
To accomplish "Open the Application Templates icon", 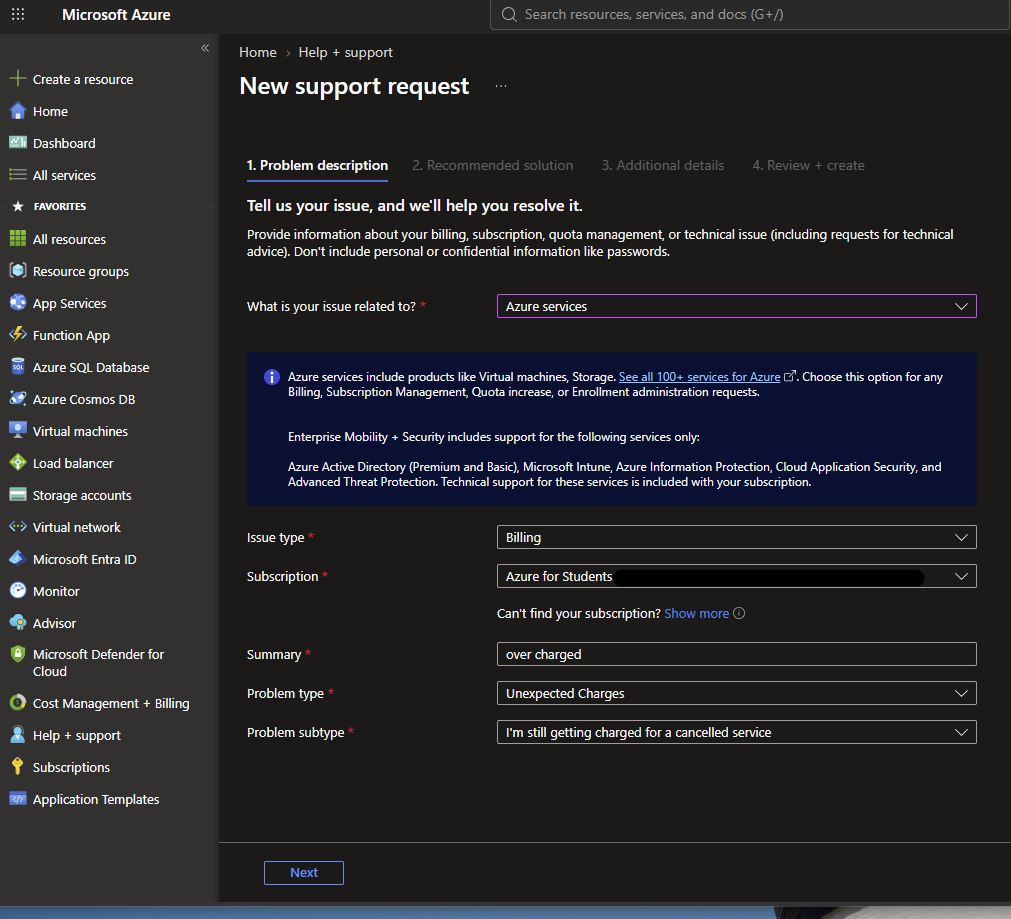I will coord(18,799).
